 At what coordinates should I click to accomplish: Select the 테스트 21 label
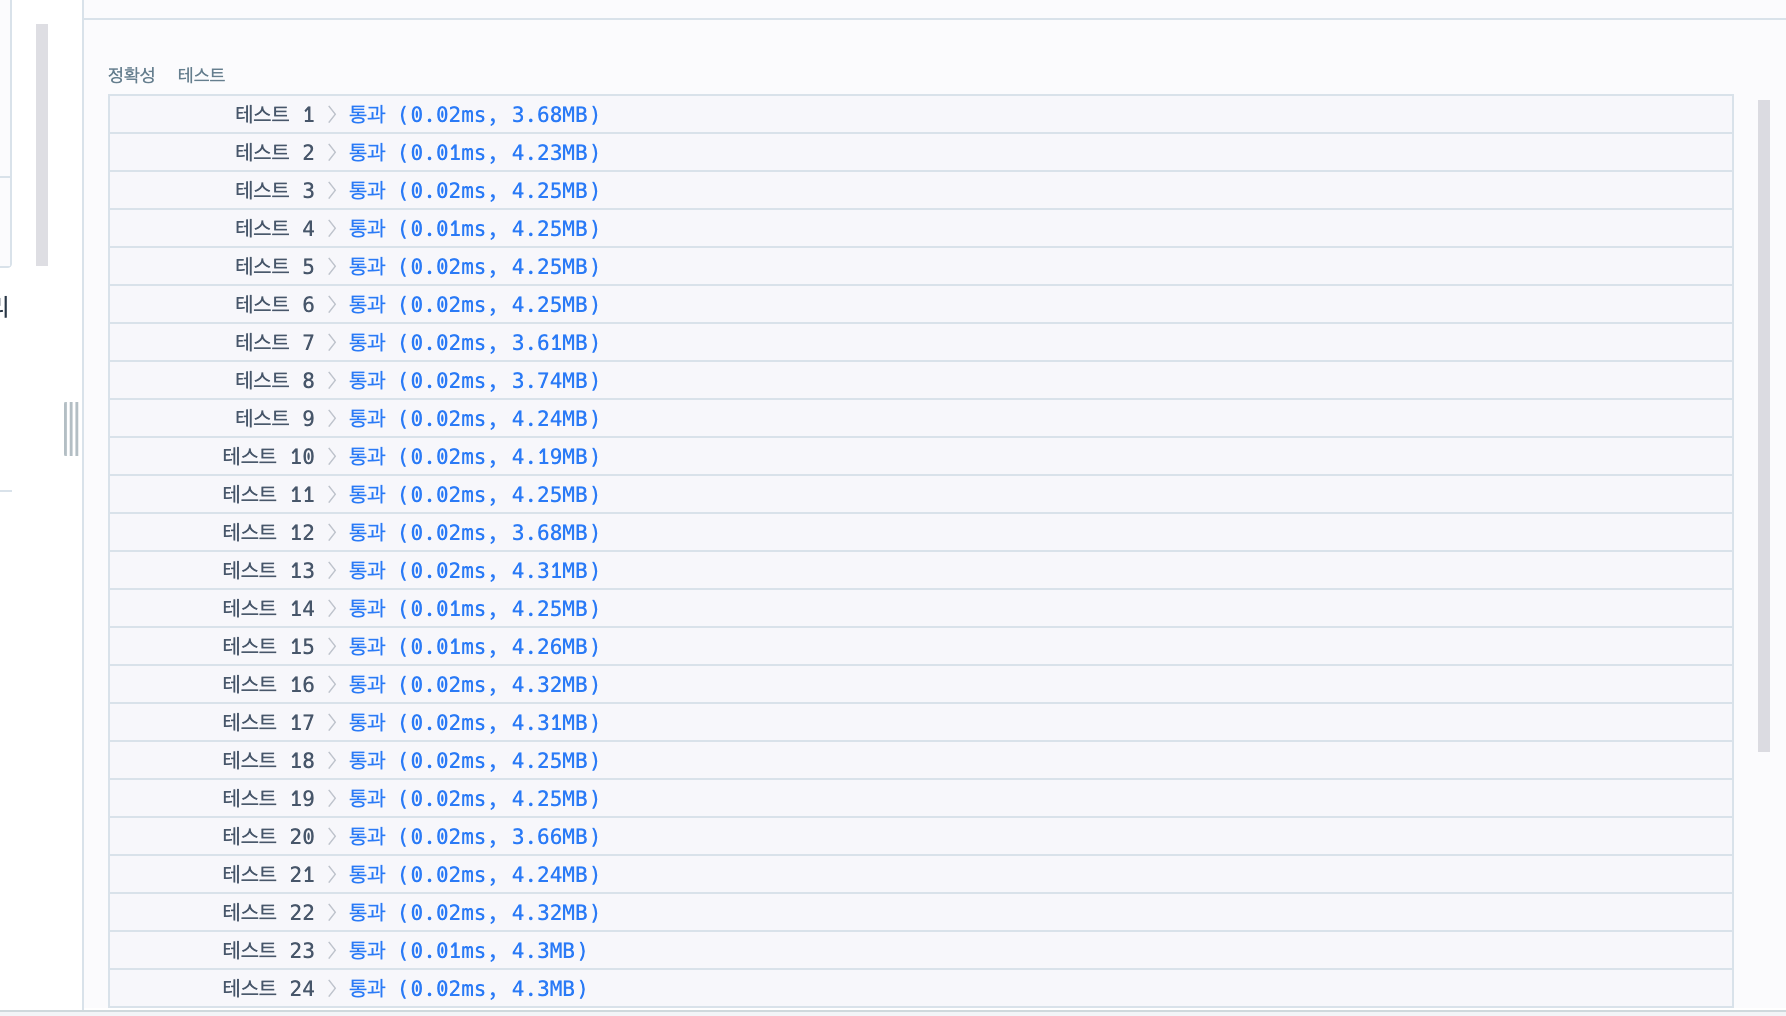pyautogui.click(x=269, y=875)
